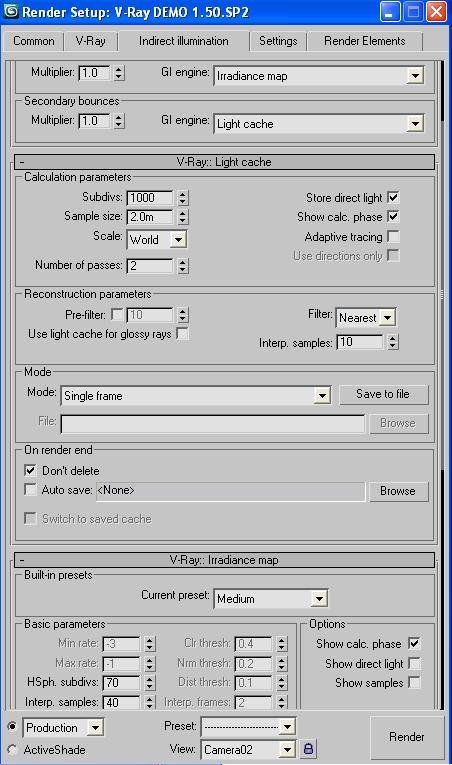Open the Render Elements tab

tap(365, 41)
